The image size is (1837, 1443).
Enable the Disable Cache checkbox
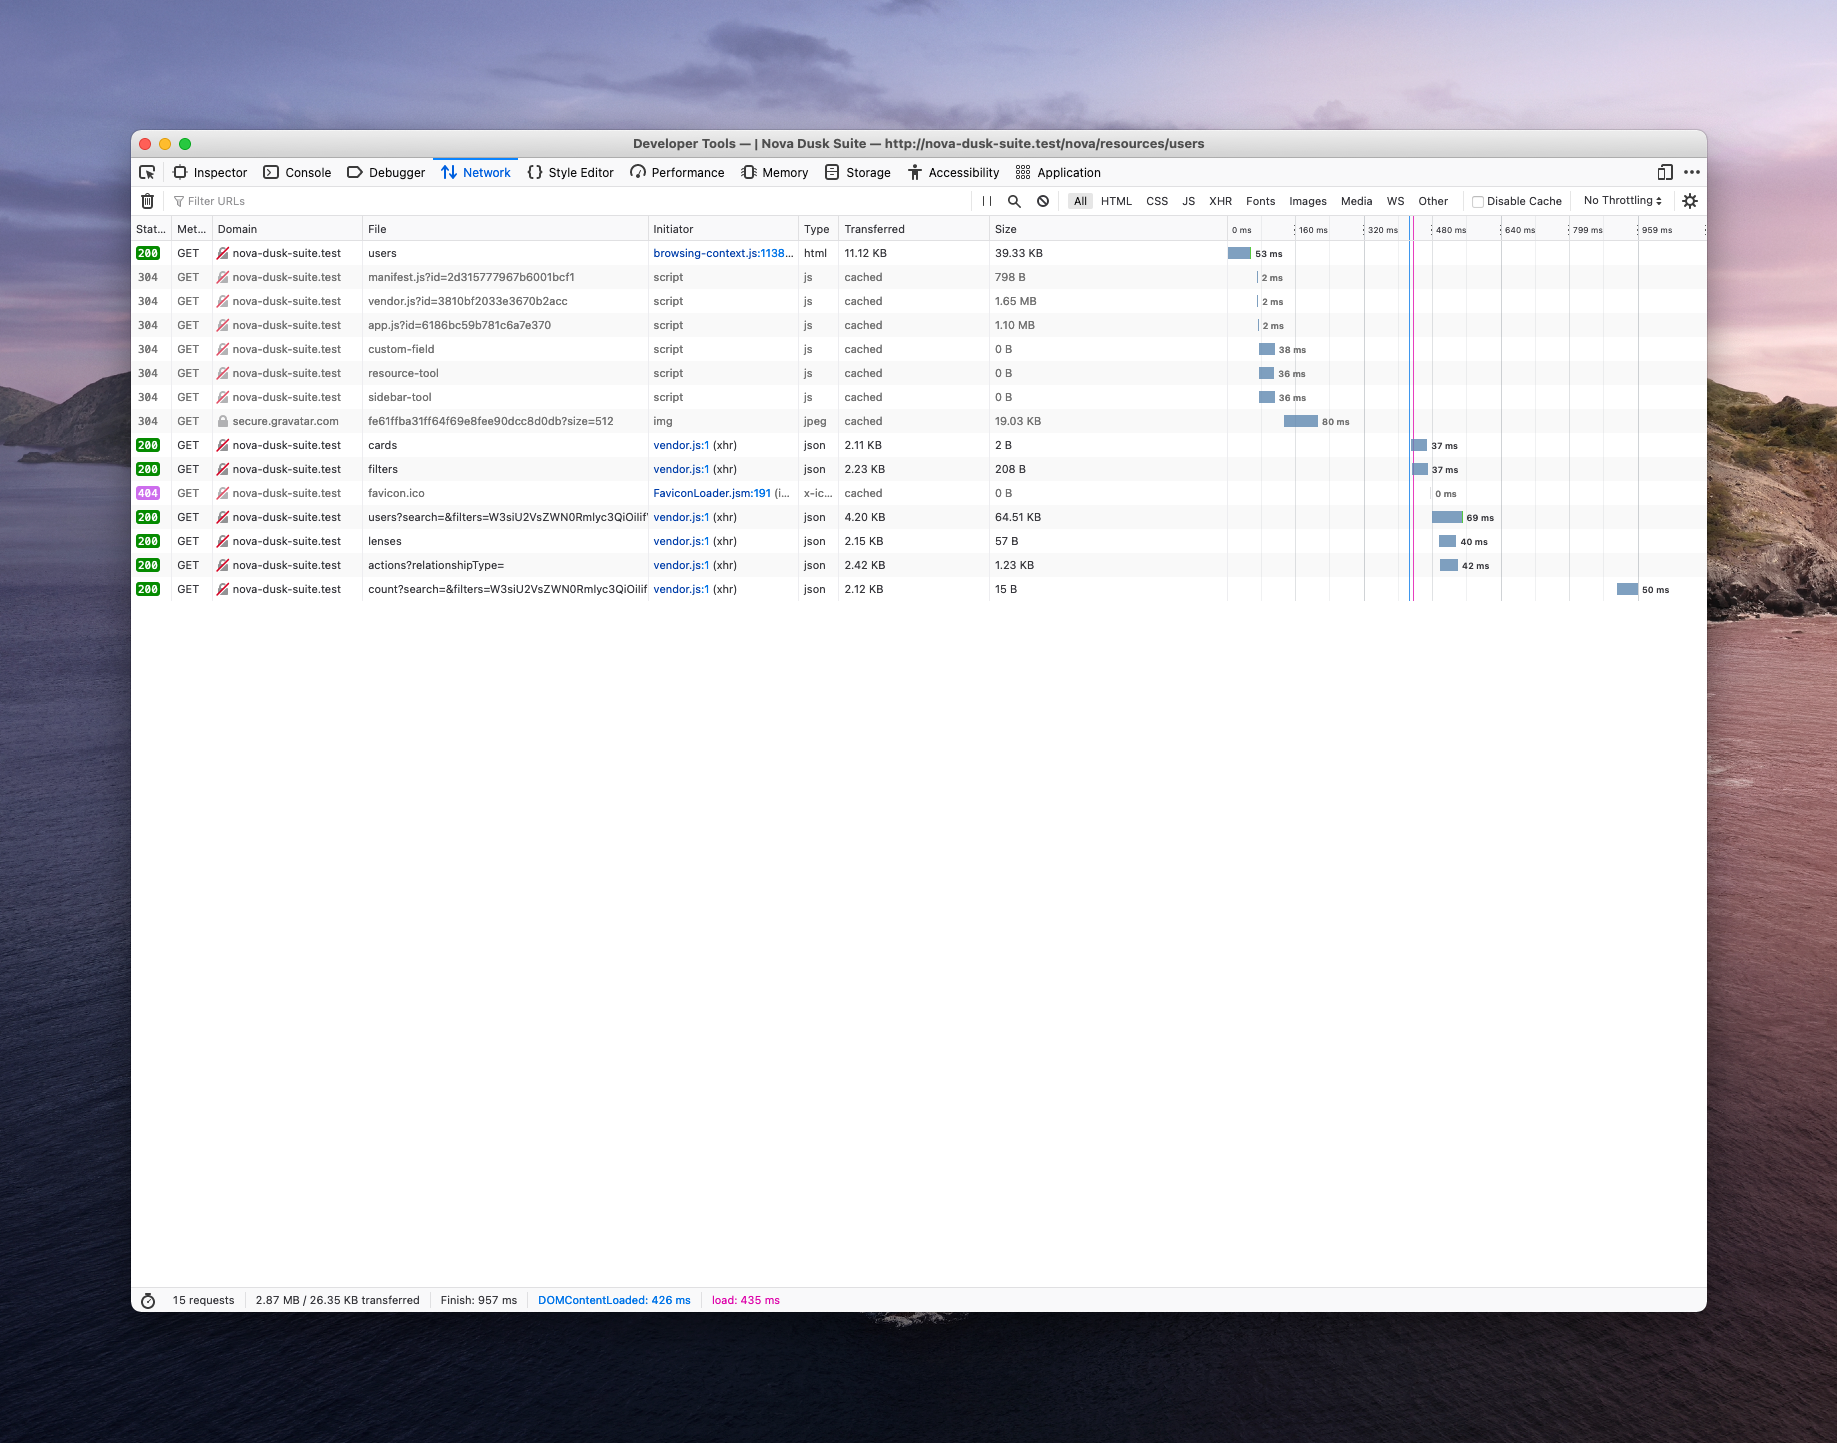(x=1478, y=201)
